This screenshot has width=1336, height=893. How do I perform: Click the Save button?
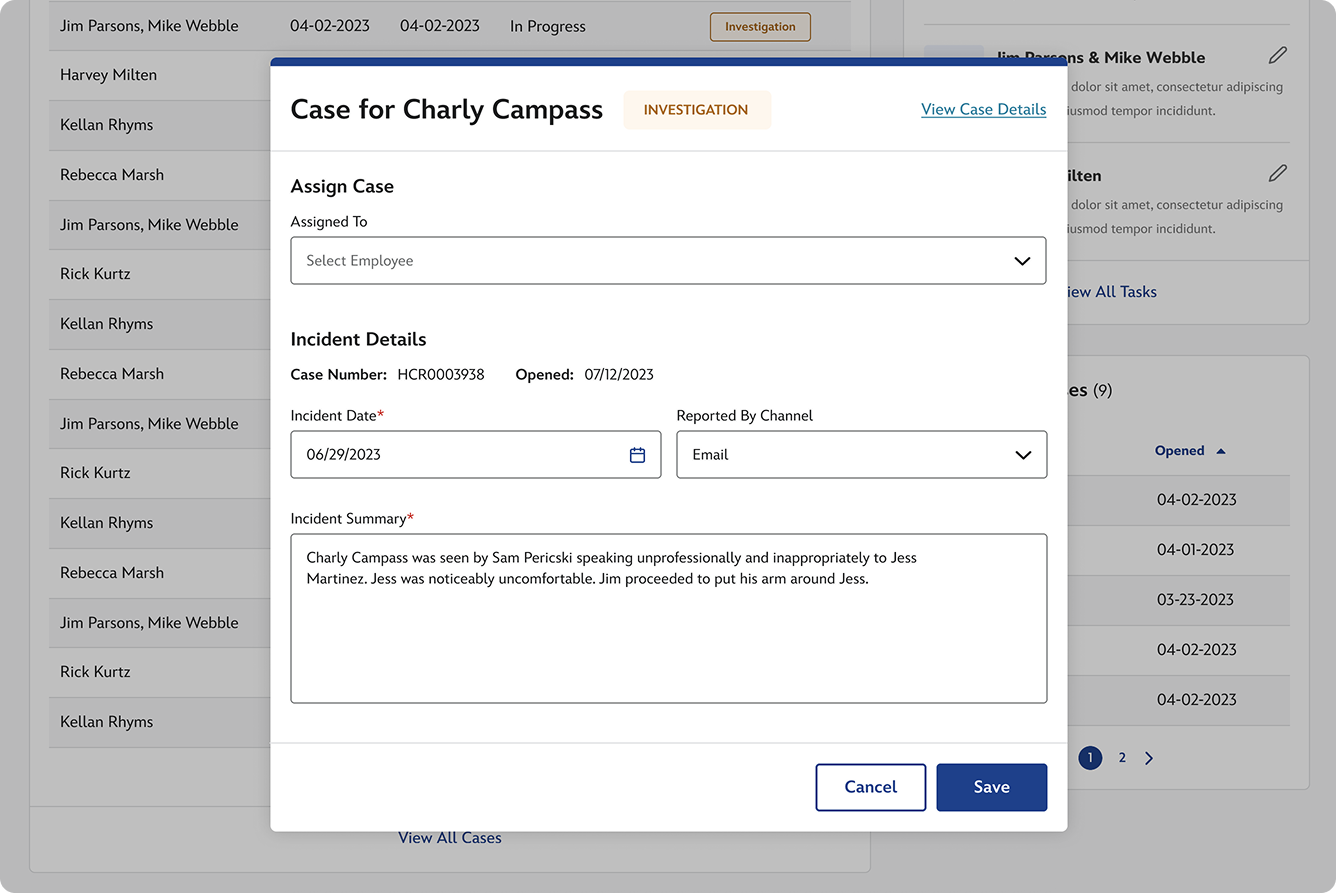click(x=991, y=787)
